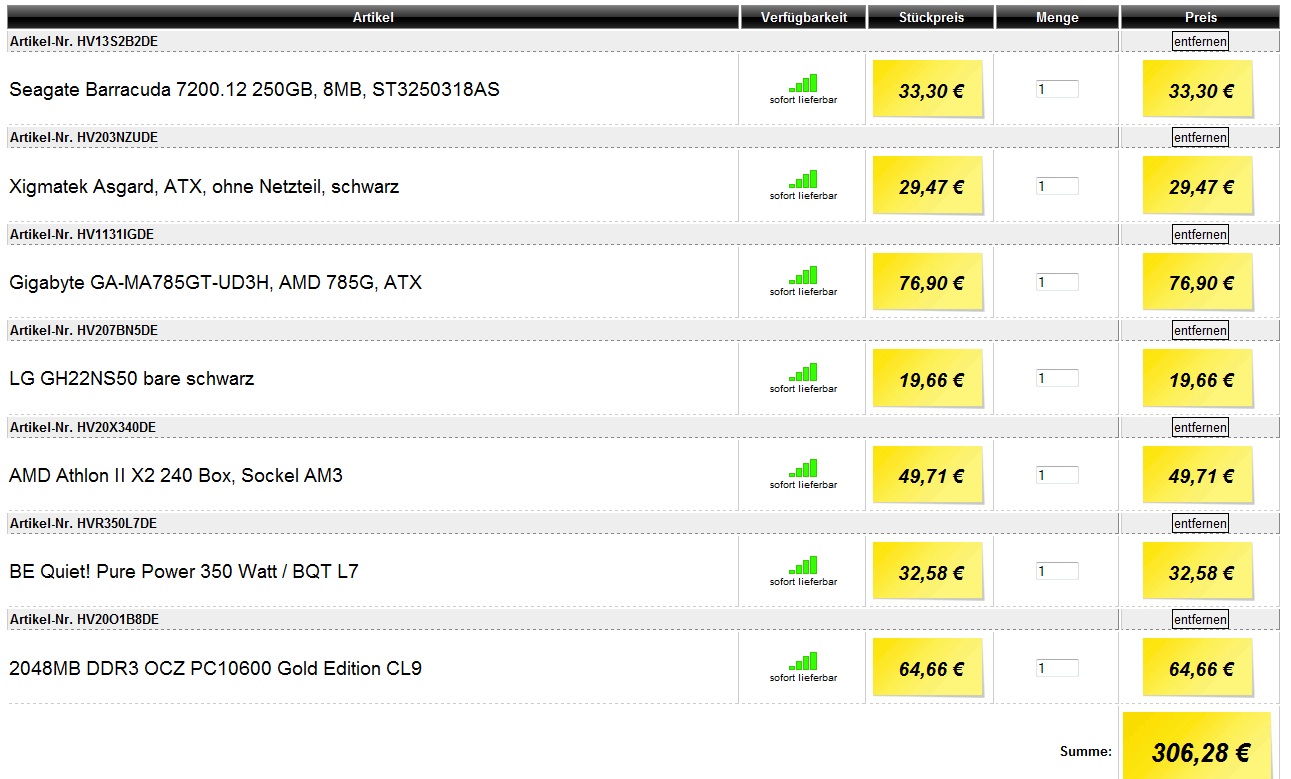Click availability bars icon for Xigmatek Asgard

[803, 180]
